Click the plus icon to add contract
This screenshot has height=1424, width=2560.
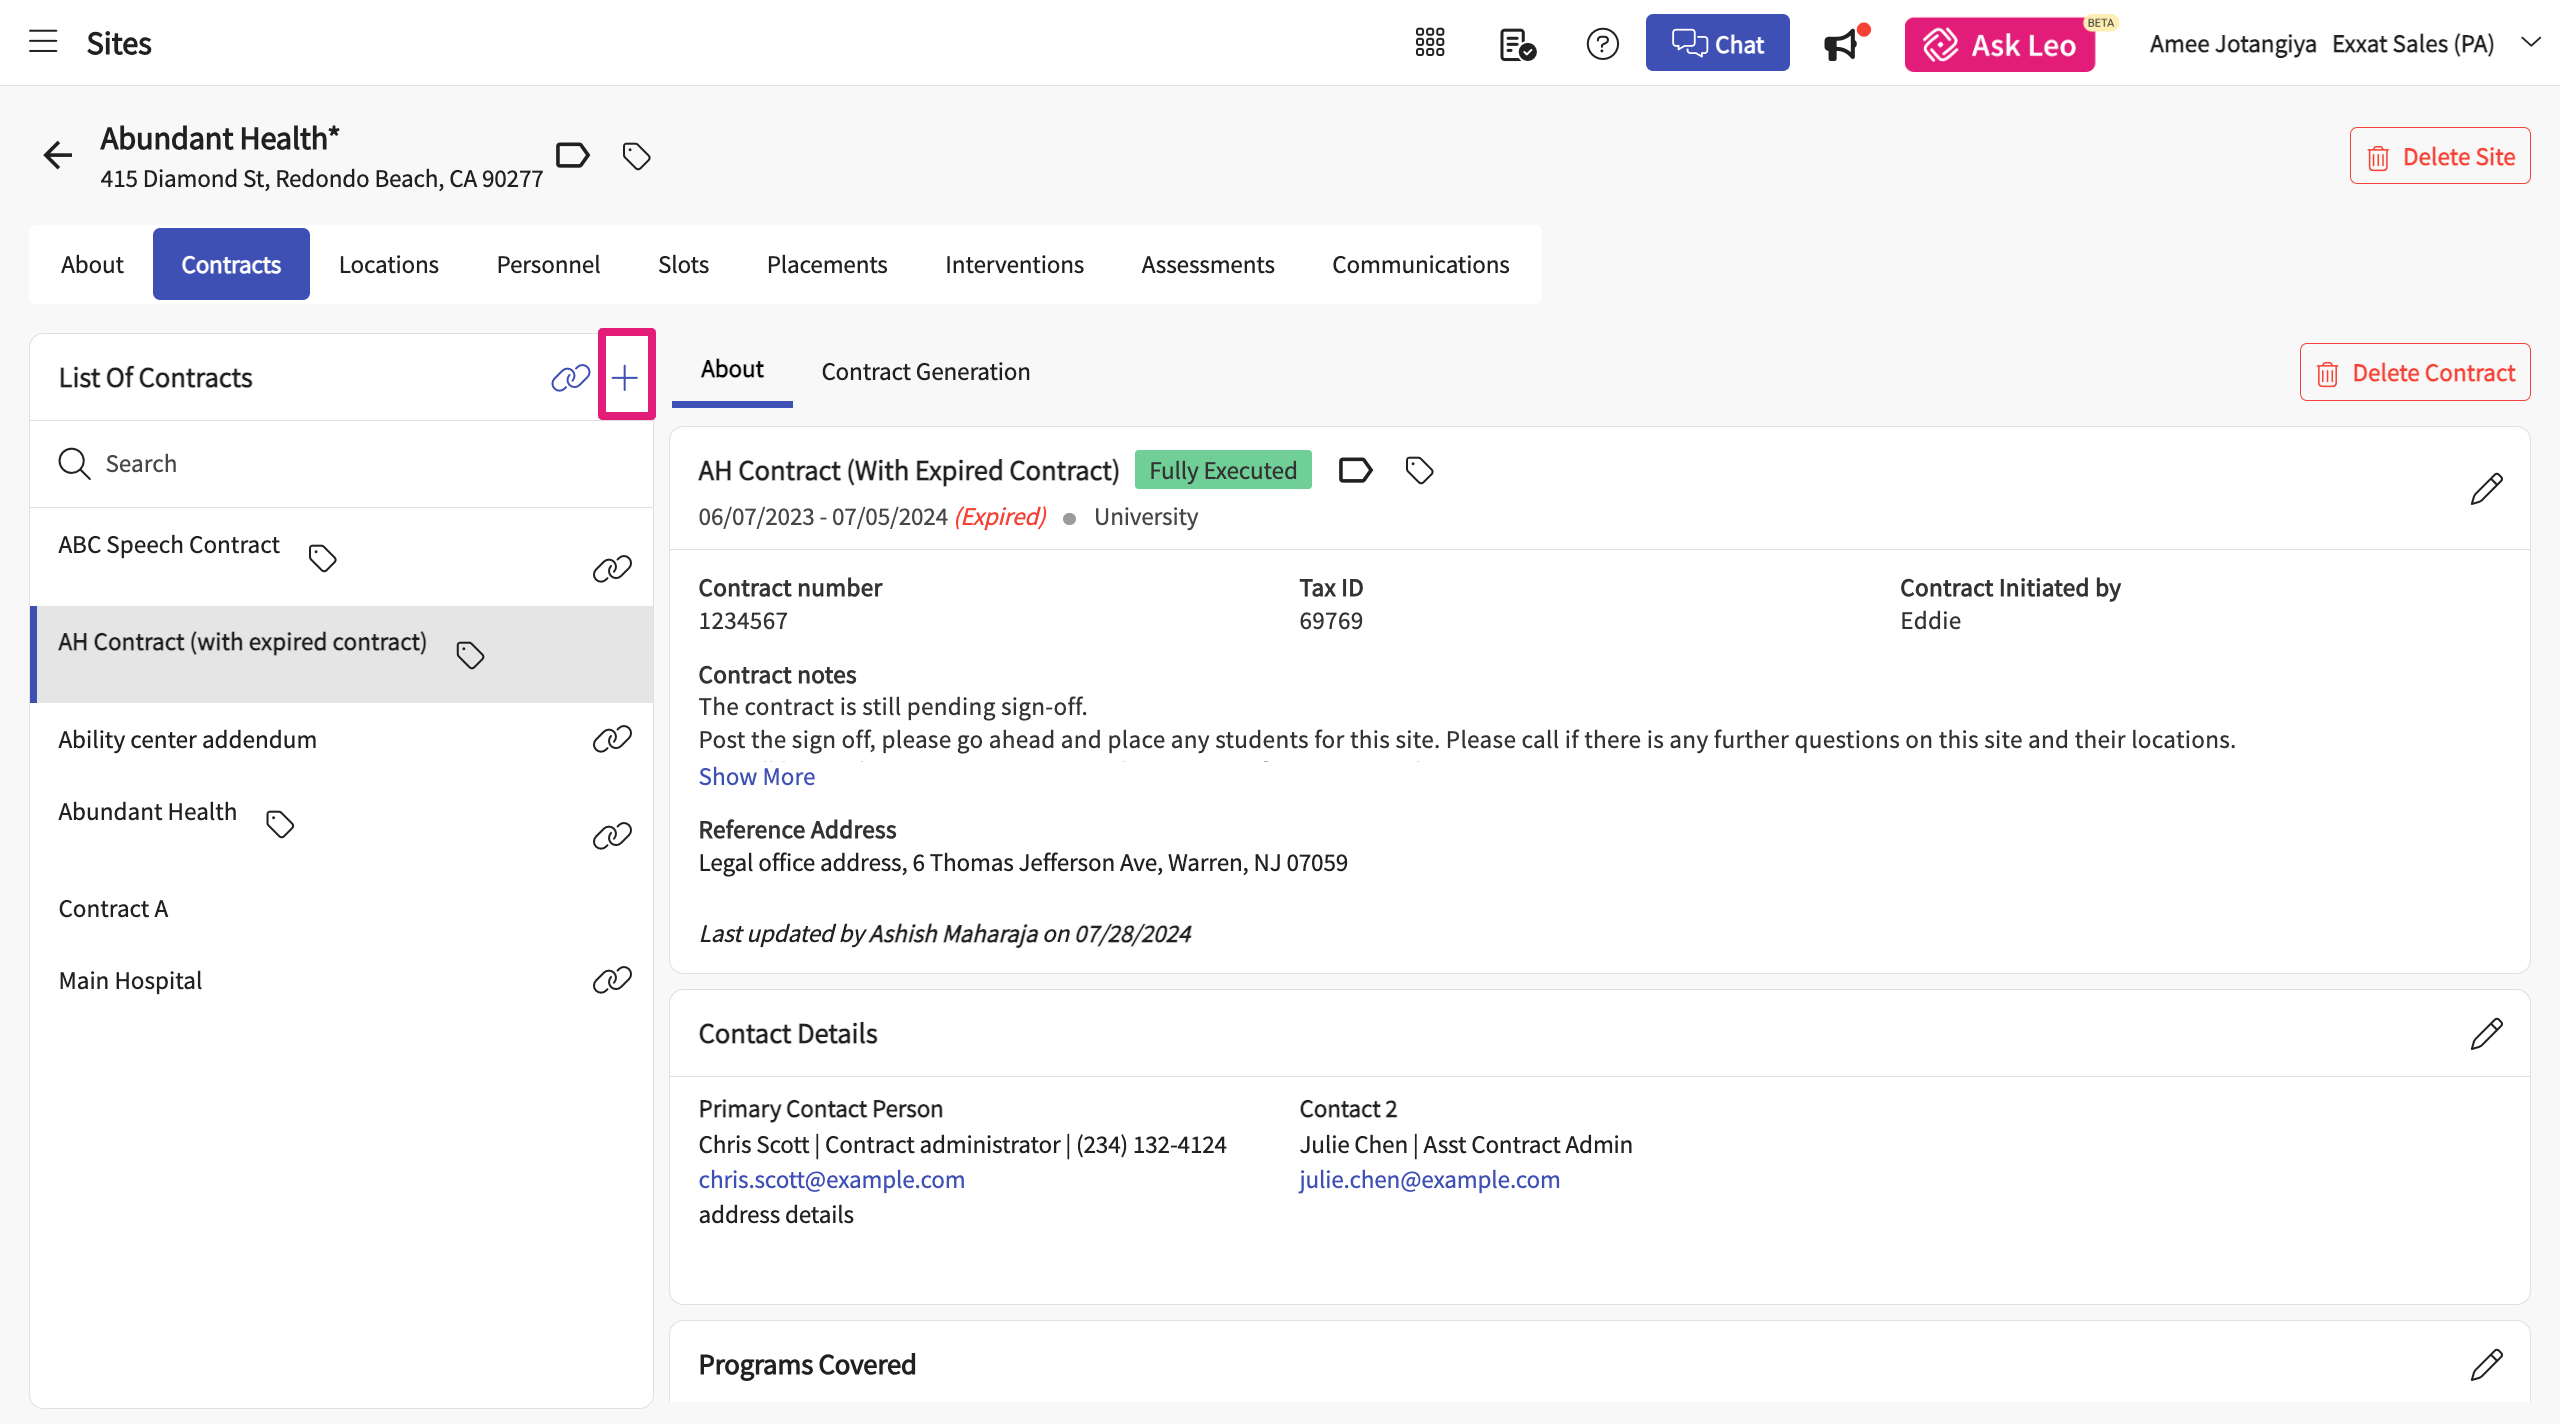625,377
